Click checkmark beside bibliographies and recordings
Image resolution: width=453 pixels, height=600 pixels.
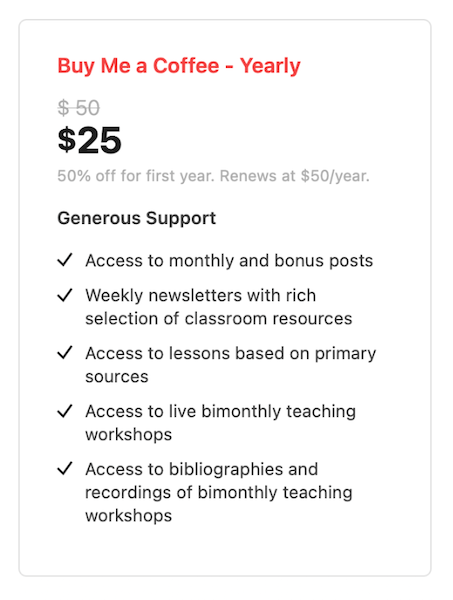(65, 468)
